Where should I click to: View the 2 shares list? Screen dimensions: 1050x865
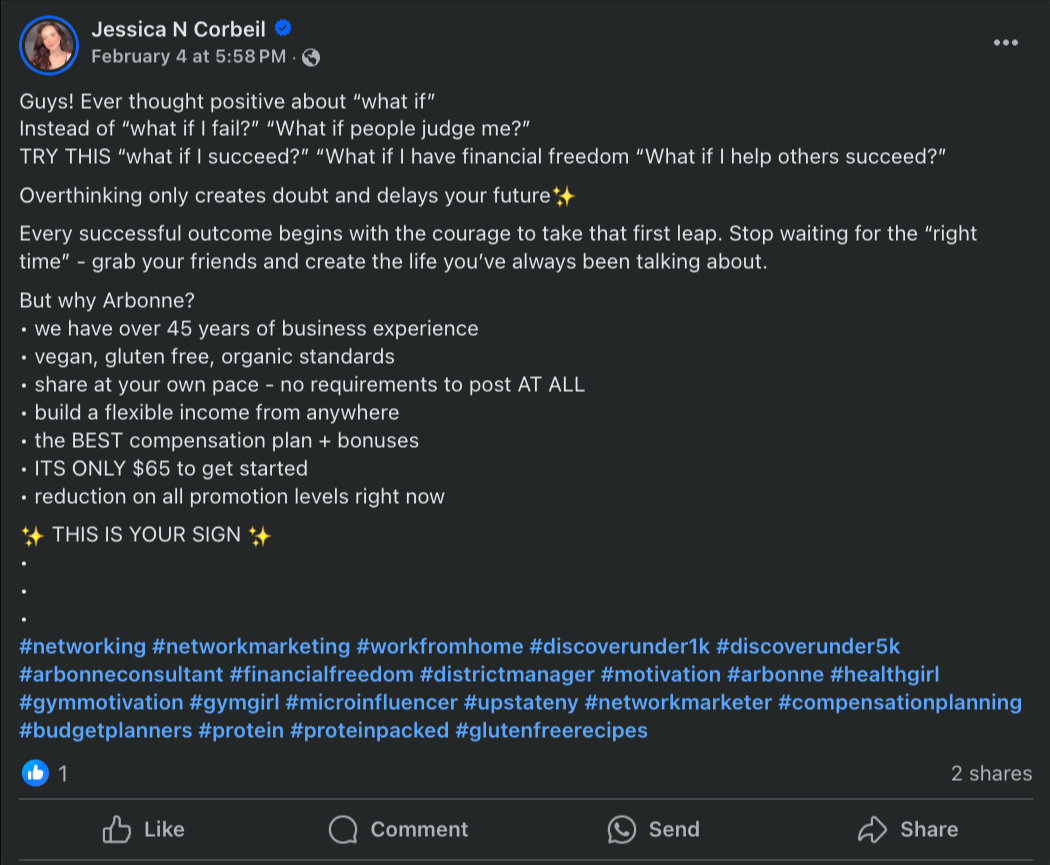click(x=991, y=773)
